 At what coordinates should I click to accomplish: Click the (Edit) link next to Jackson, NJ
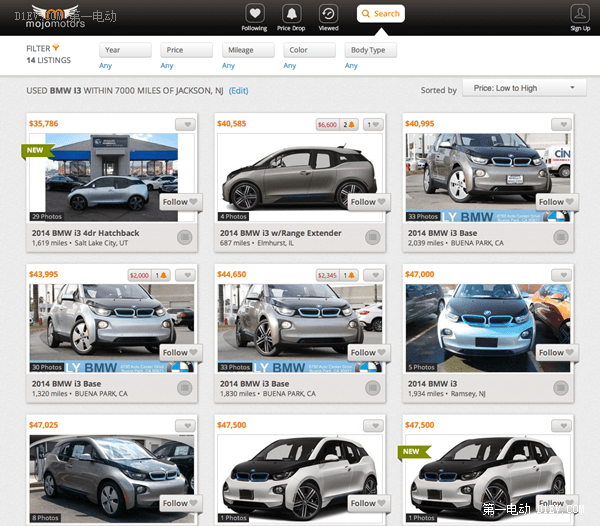(x=238, y=91)
